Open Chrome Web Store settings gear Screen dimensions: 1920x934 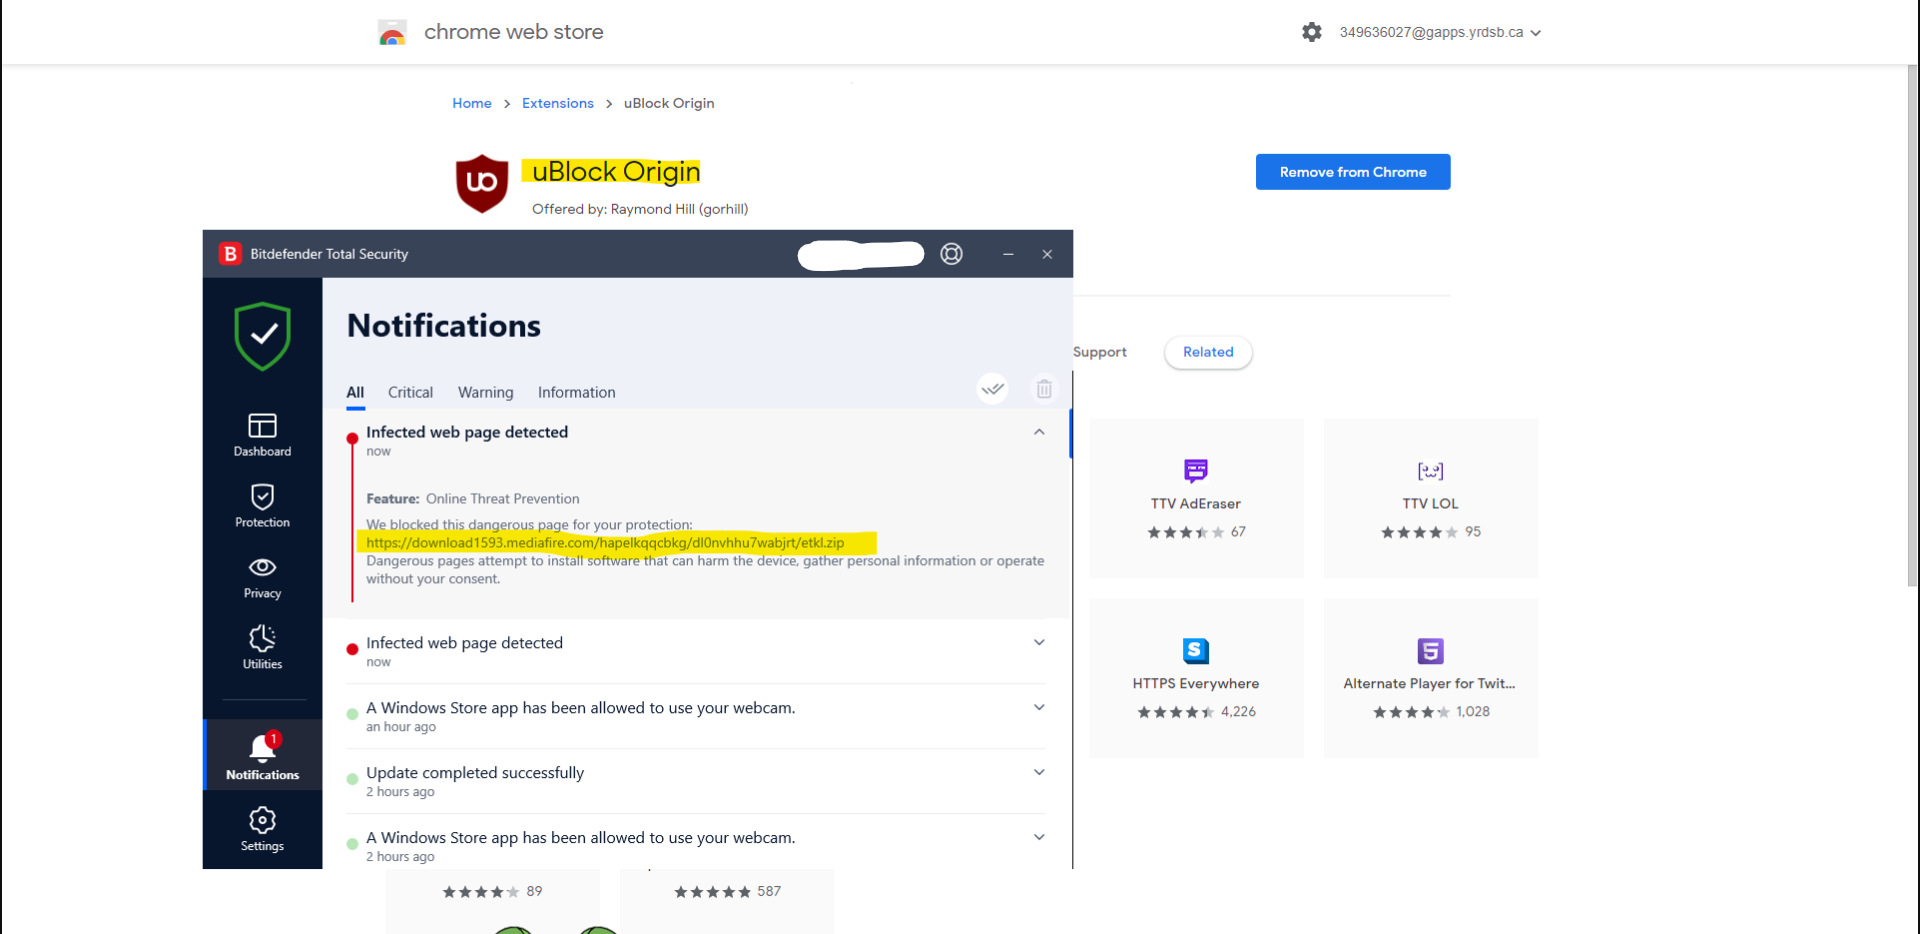(x=1312, y=32)
